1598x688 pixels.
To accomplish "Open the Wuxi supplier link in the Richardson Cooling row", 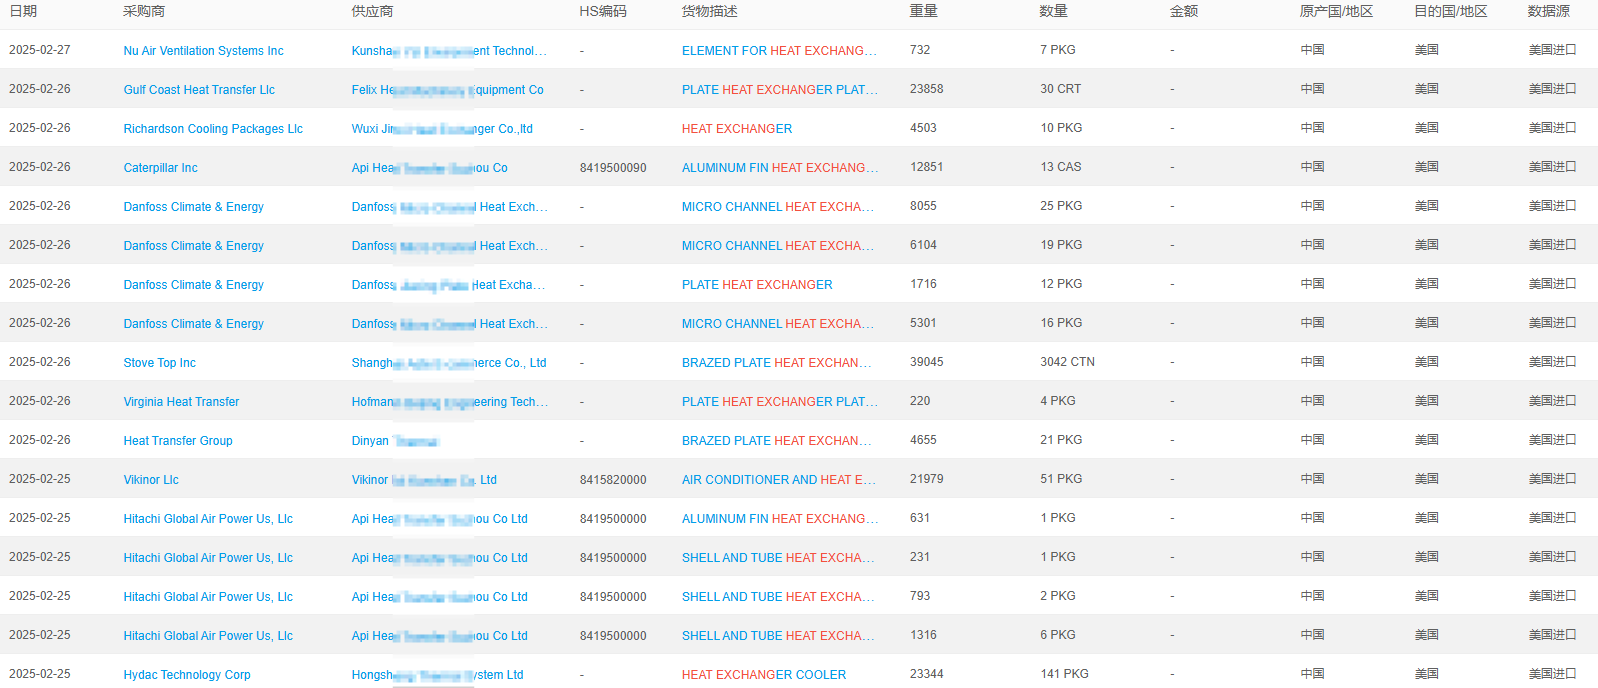I will 442,129.
